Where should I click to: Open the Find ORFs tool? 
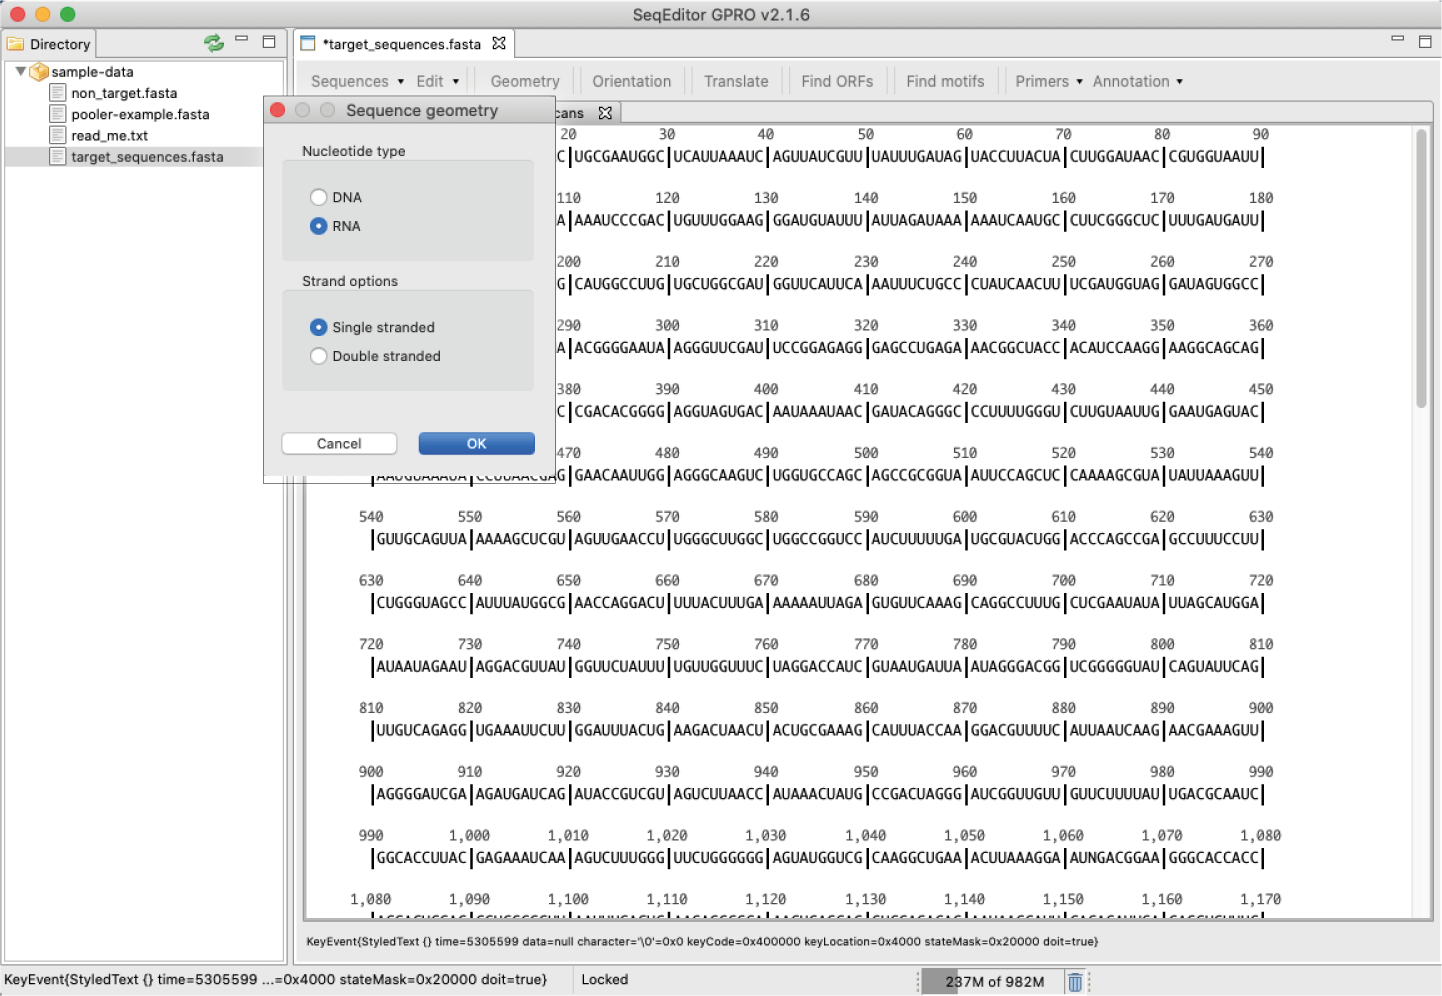pos(836,82)
